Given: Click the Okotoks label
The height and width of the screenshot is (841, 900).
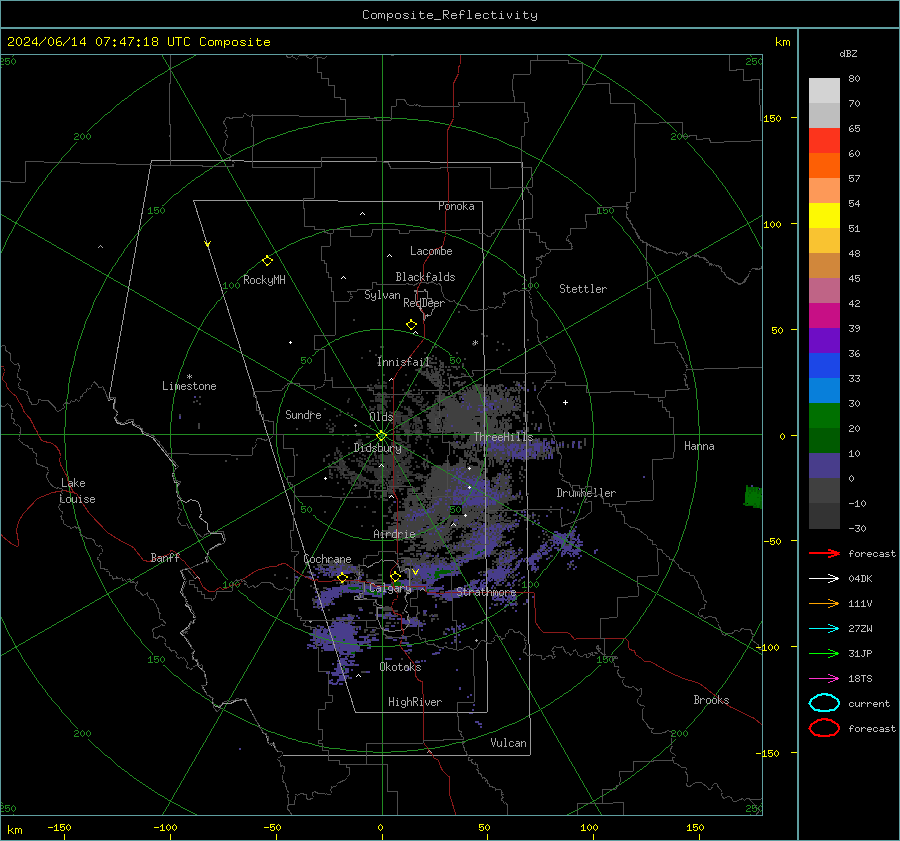Looking at the screenshot, I should pos(400,667).
